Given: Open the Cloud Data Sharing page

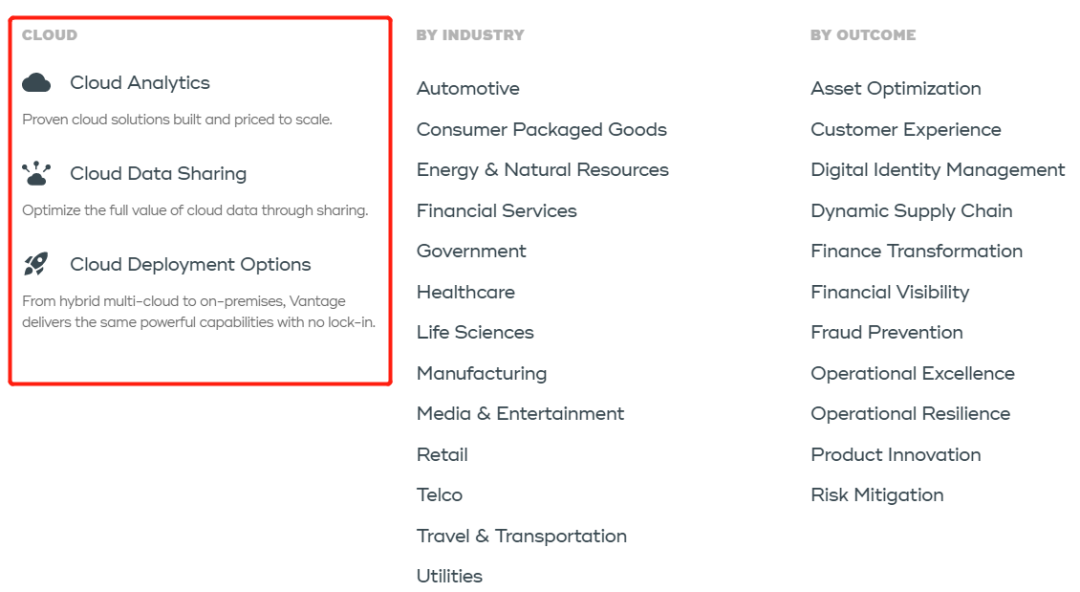Looking at the screenshot, I should (x=158, y=174).
